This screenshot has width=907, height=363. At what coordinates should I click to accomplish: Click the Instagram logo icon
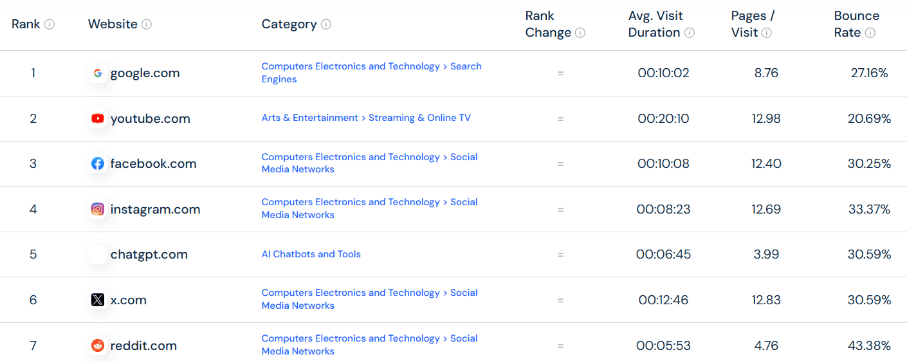coord(98,209)
